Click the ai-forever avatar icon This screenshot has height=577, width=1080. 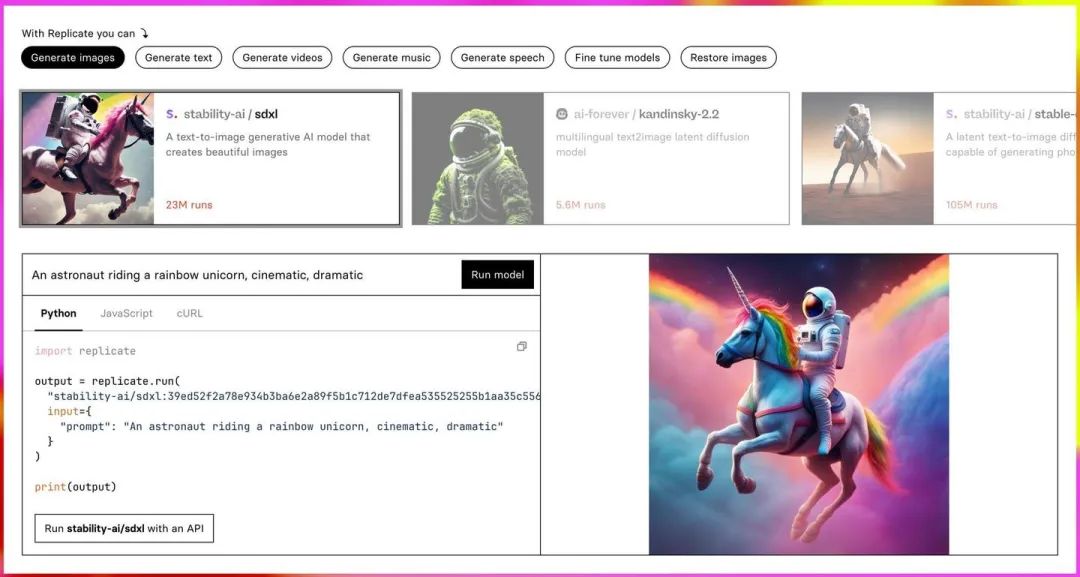[x=562, y=114]
